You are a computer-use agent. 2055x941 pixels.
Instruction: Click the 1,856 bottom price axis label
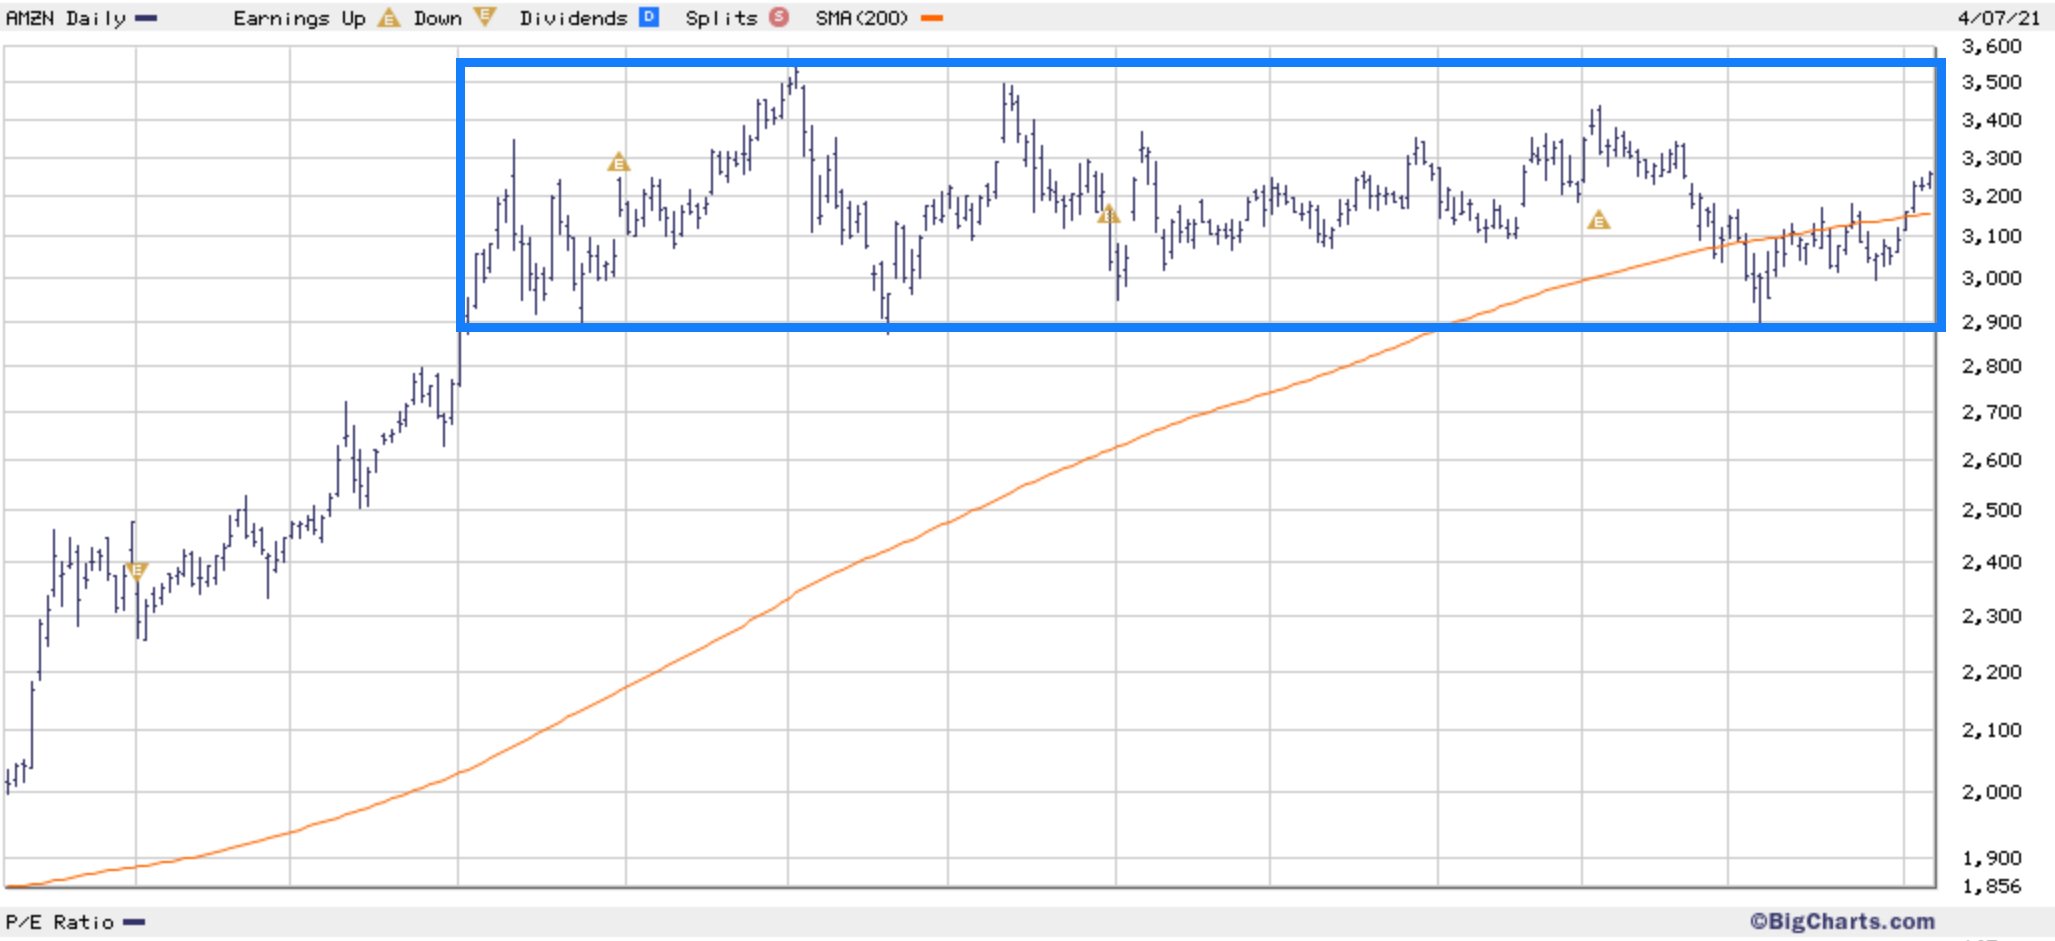[x=1991, y=886]
